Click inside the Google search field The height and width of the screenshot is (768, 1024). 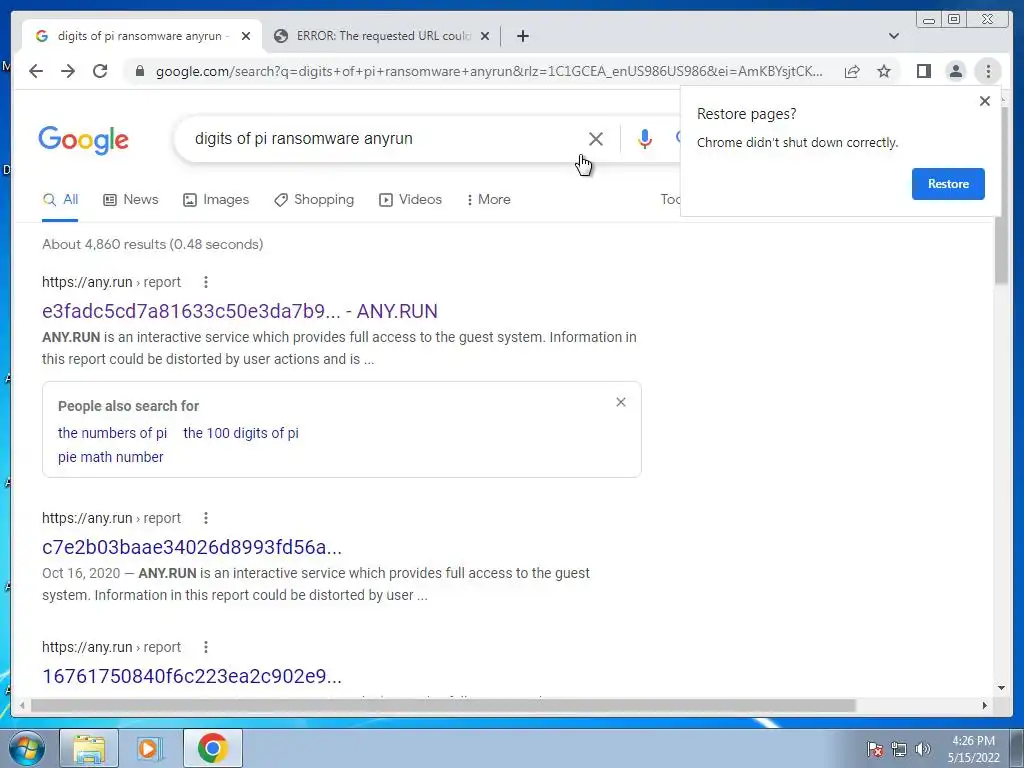385,138
